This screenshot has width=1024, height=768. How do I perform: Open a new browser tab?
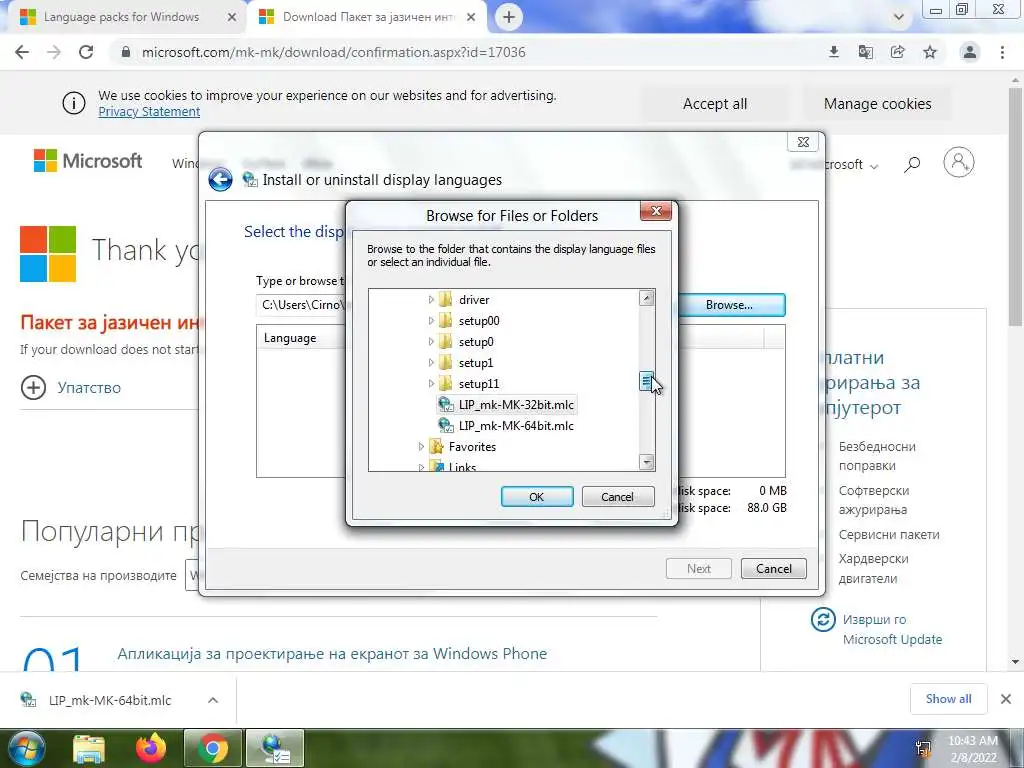point(509,18)
